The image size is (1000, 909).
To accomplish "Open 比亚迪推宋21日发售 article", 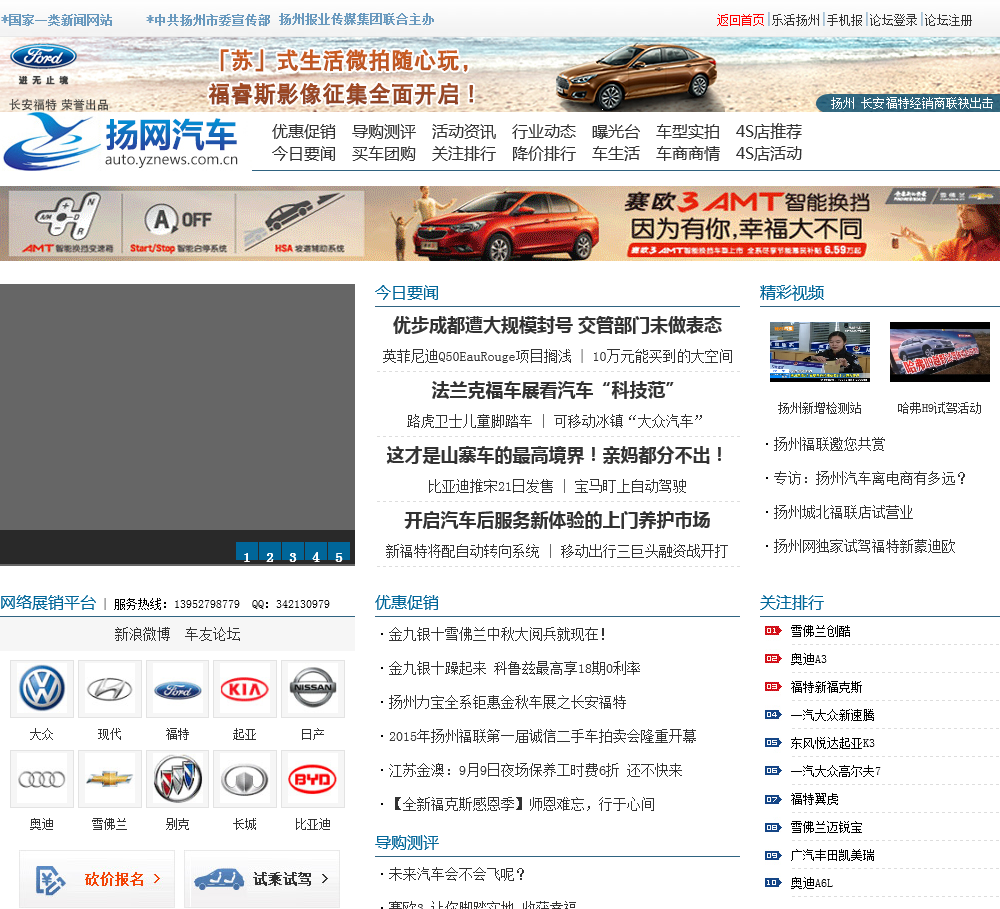I will [x=490, y=487].
